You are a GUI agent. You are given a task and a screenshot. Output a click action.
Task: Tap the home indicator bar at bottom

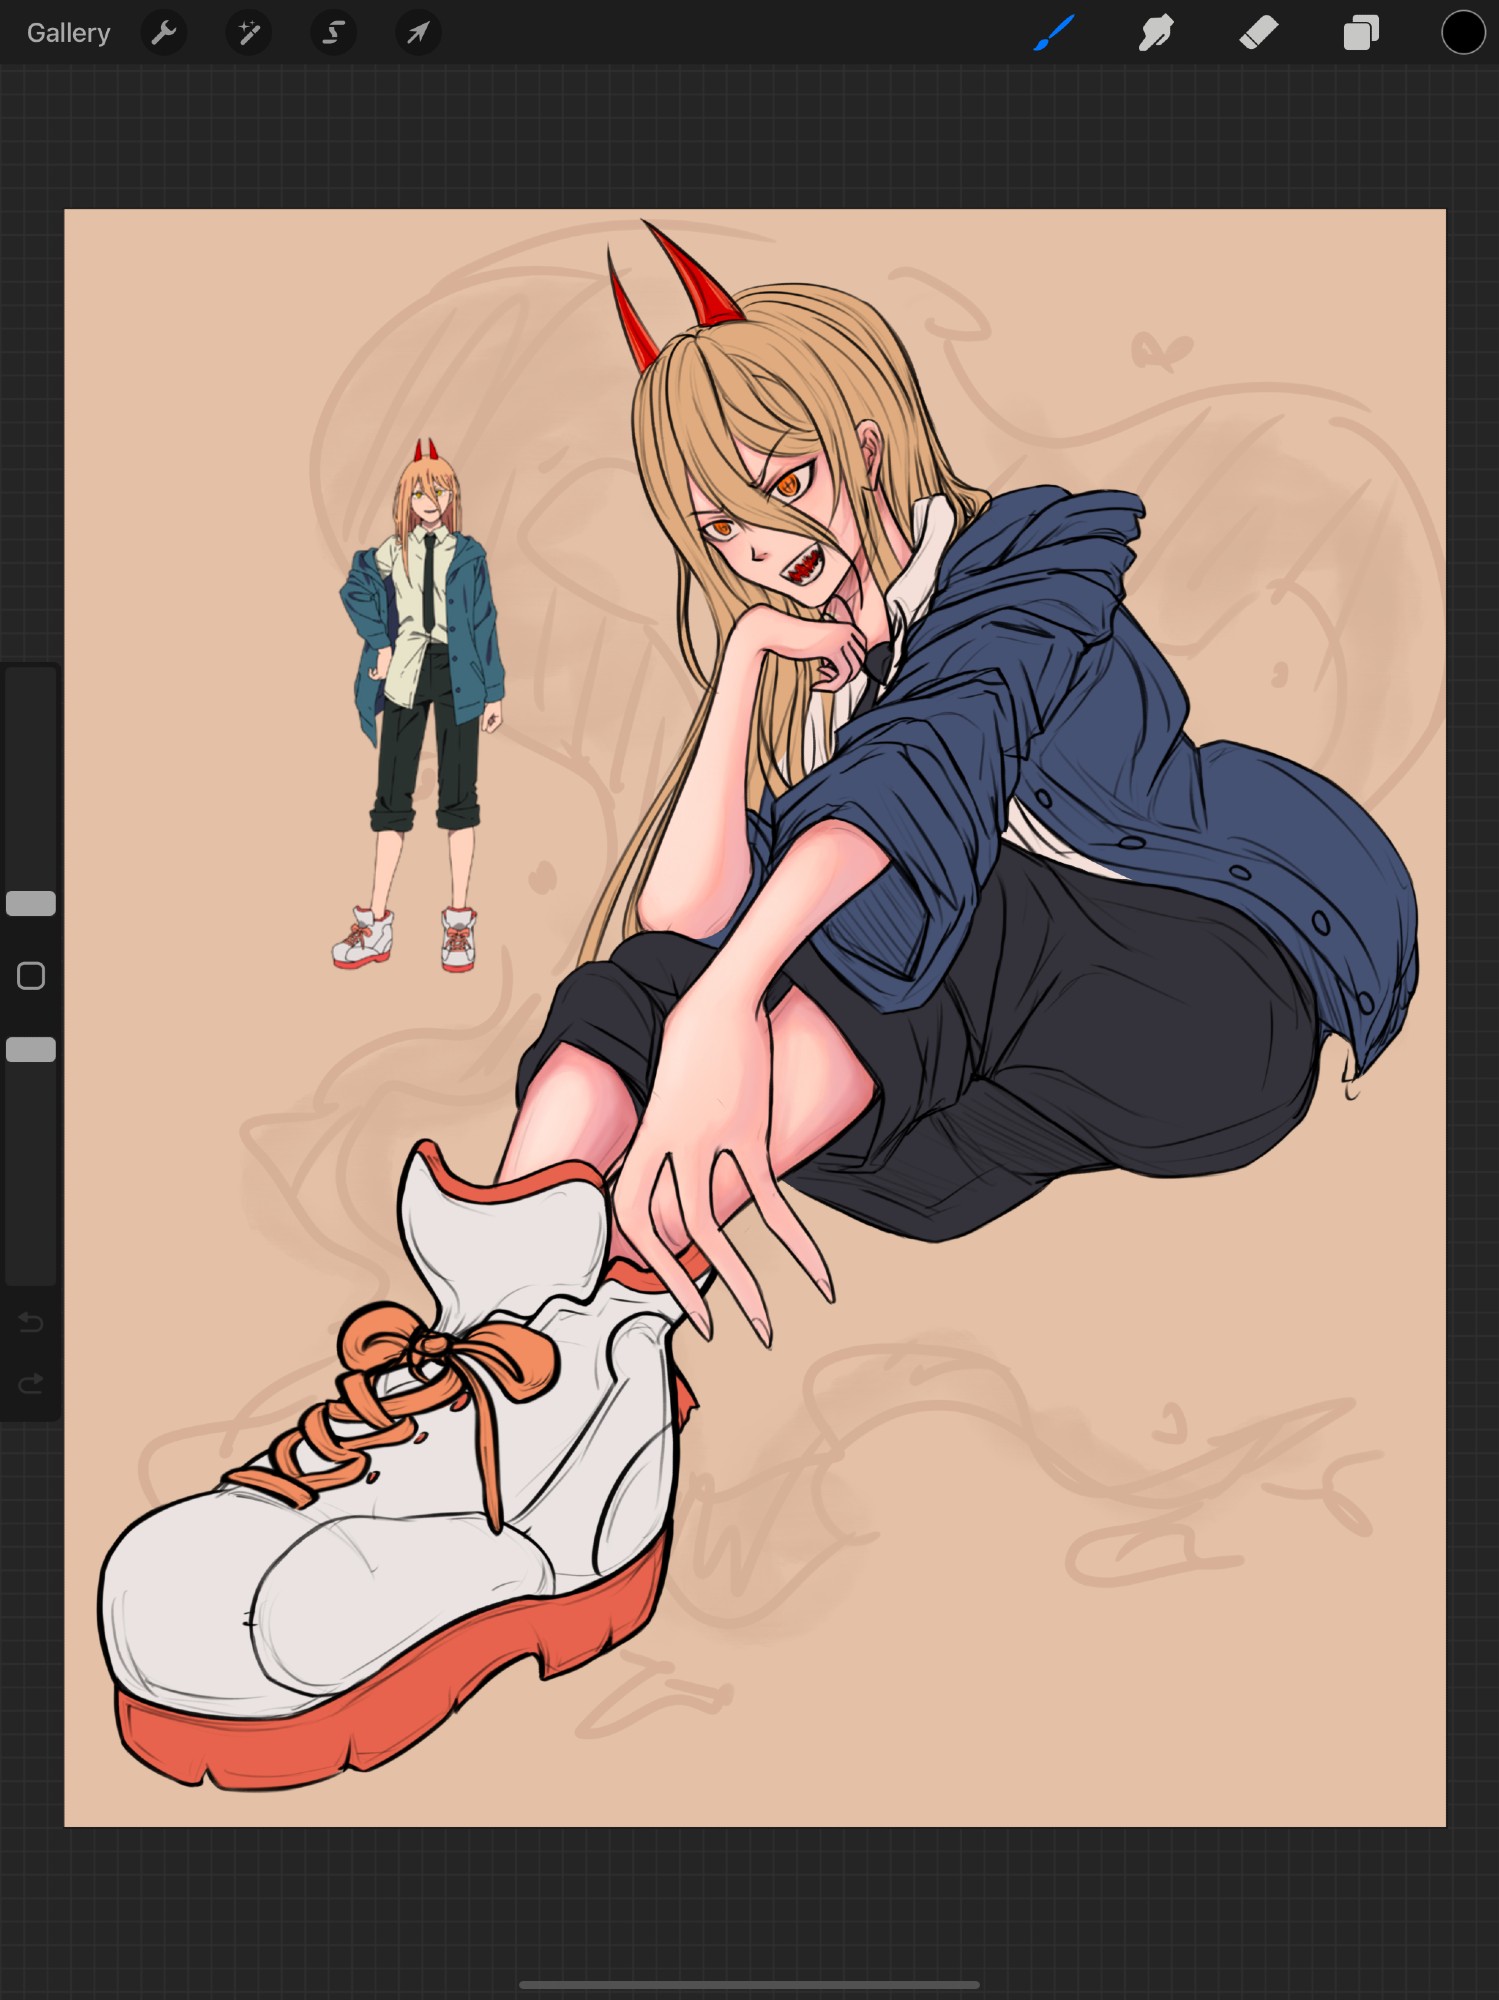(x=749, y=1984)
